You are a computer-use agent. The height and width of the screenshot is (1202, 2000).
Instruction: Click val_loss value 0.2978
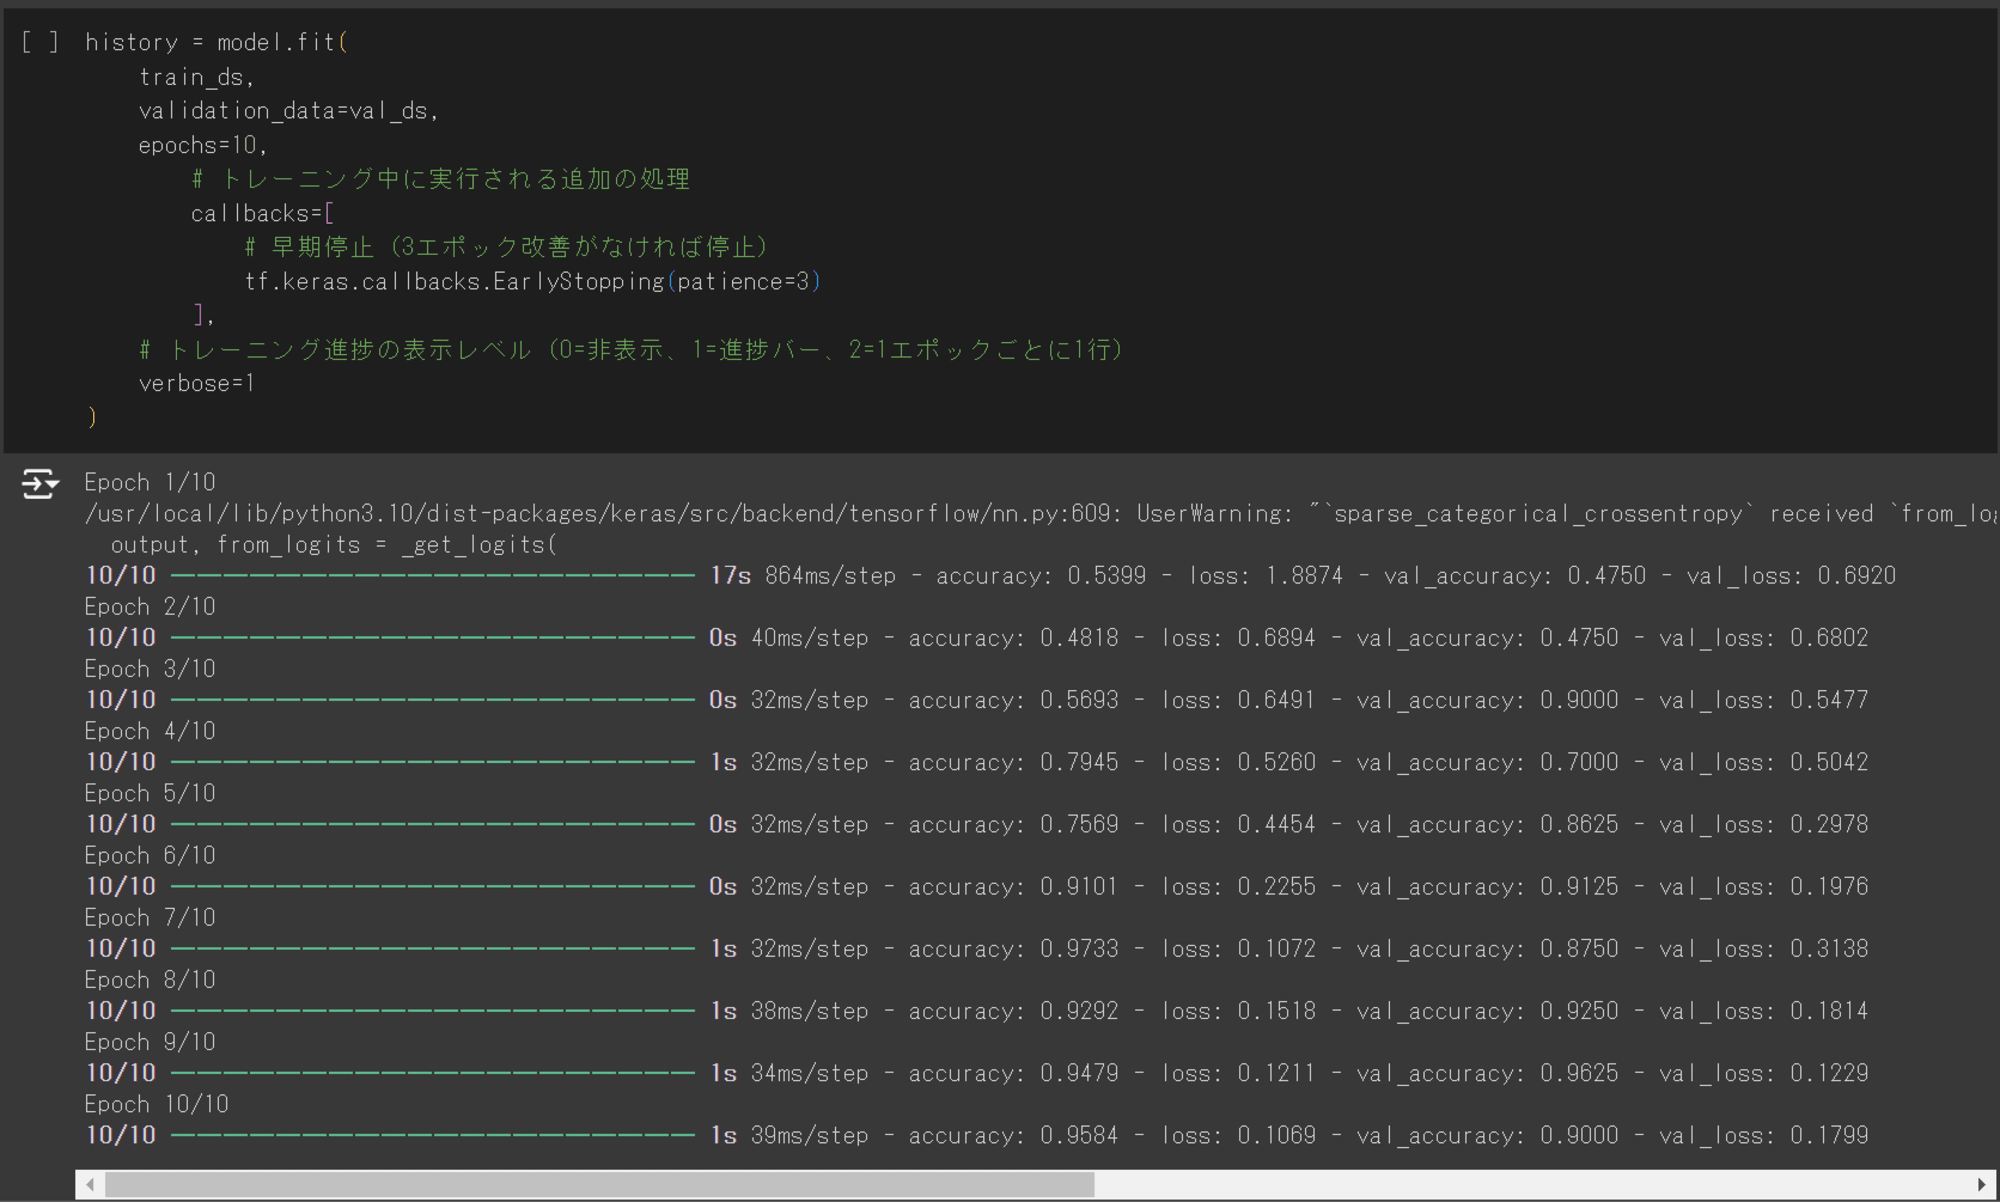point(1829,824)
